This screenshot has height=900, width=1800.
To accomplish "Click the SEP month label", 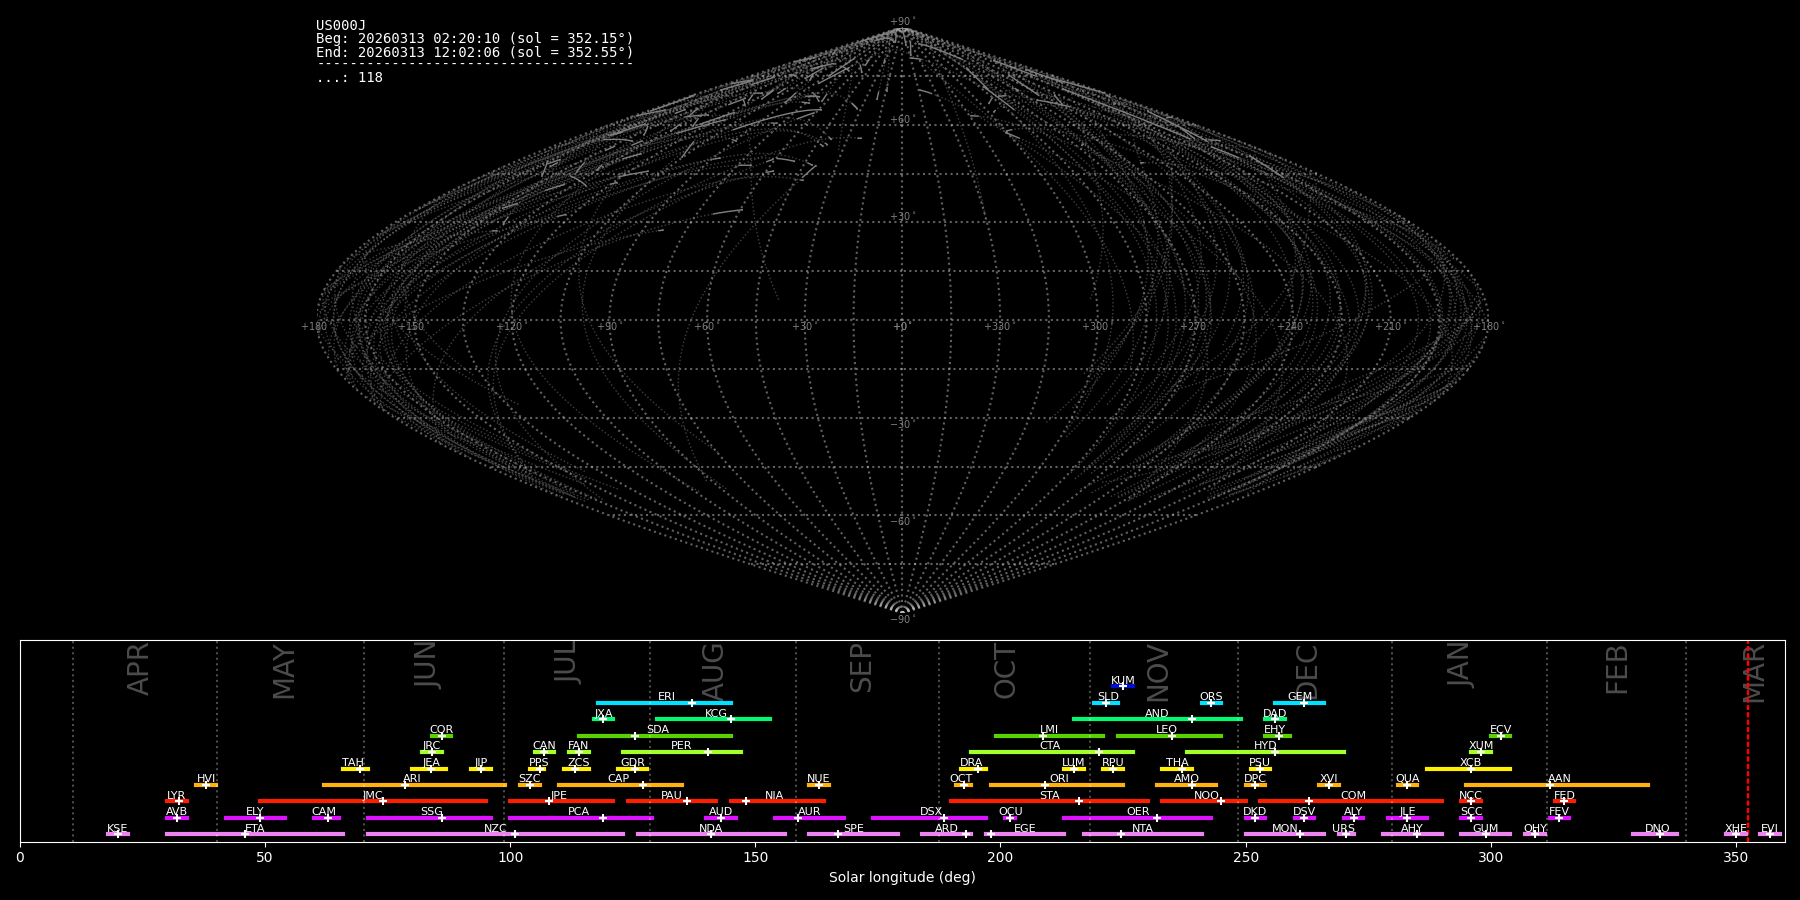I will 861,668.
